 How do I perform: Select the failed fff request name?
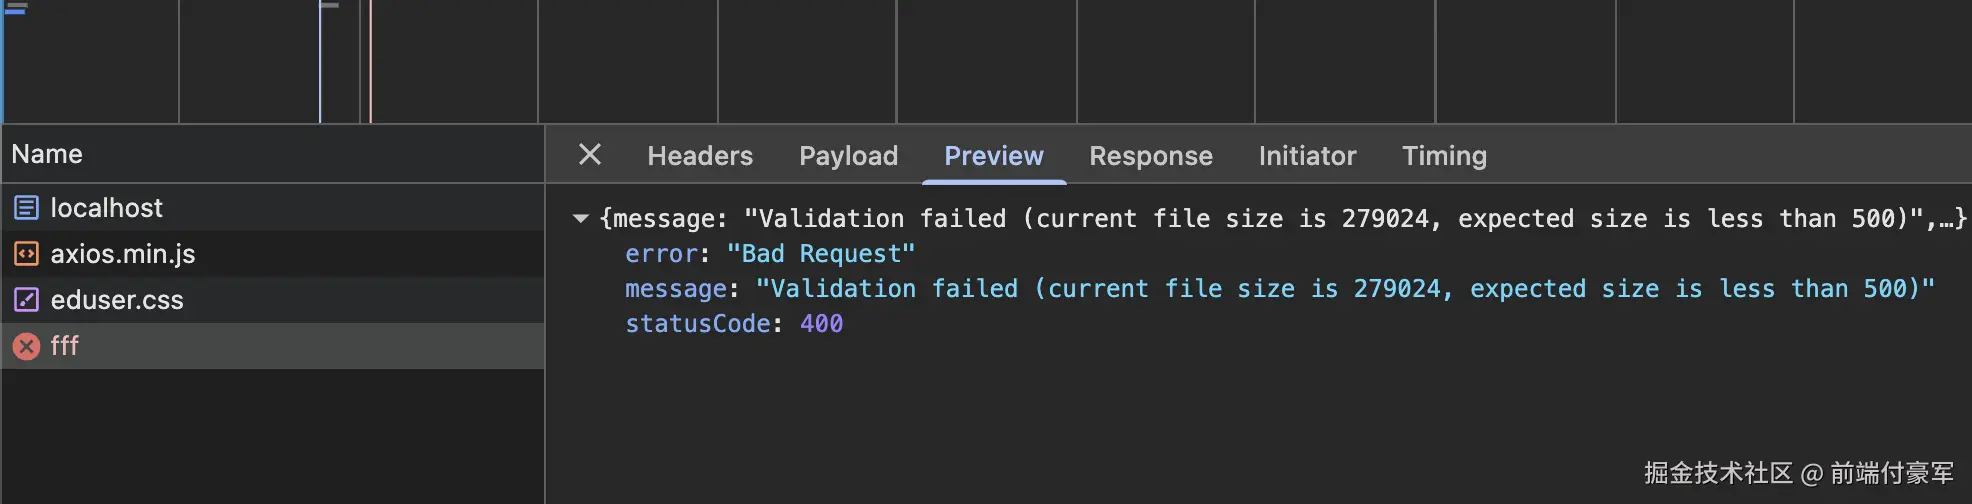pos(65,346)
